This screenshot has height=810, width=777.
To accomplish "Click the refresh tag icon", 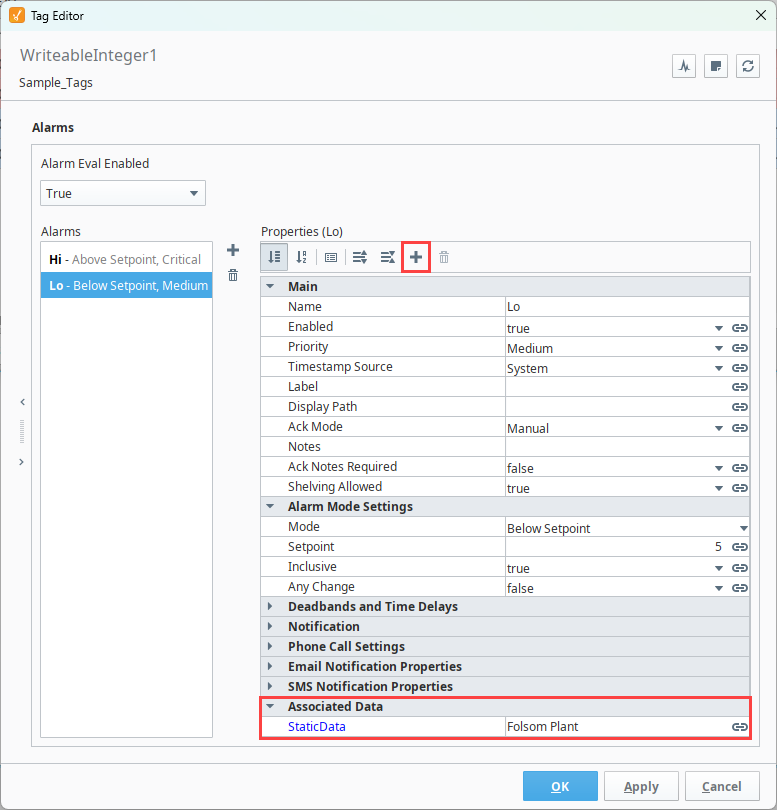I will coord(748,66).
